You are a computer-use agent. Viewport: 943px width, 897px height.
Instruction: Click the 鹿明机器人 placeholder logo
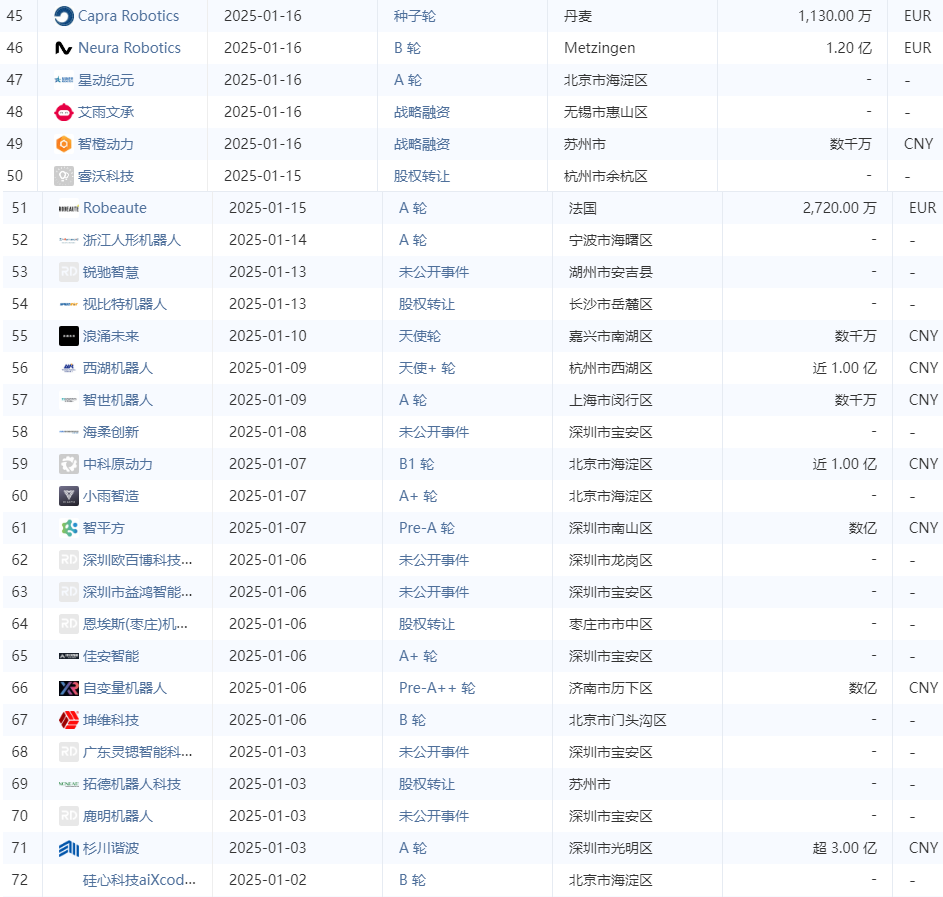69,816
